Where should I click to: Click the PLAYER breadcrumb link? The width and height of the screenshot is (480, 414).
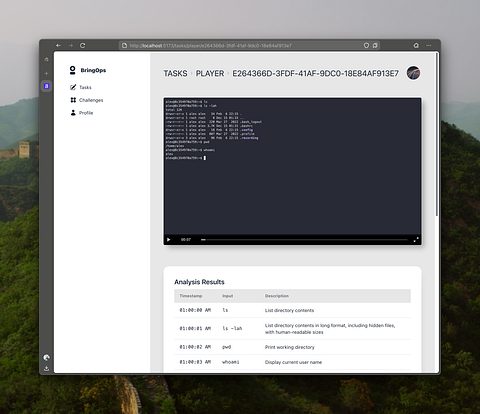tap(210, 73)
